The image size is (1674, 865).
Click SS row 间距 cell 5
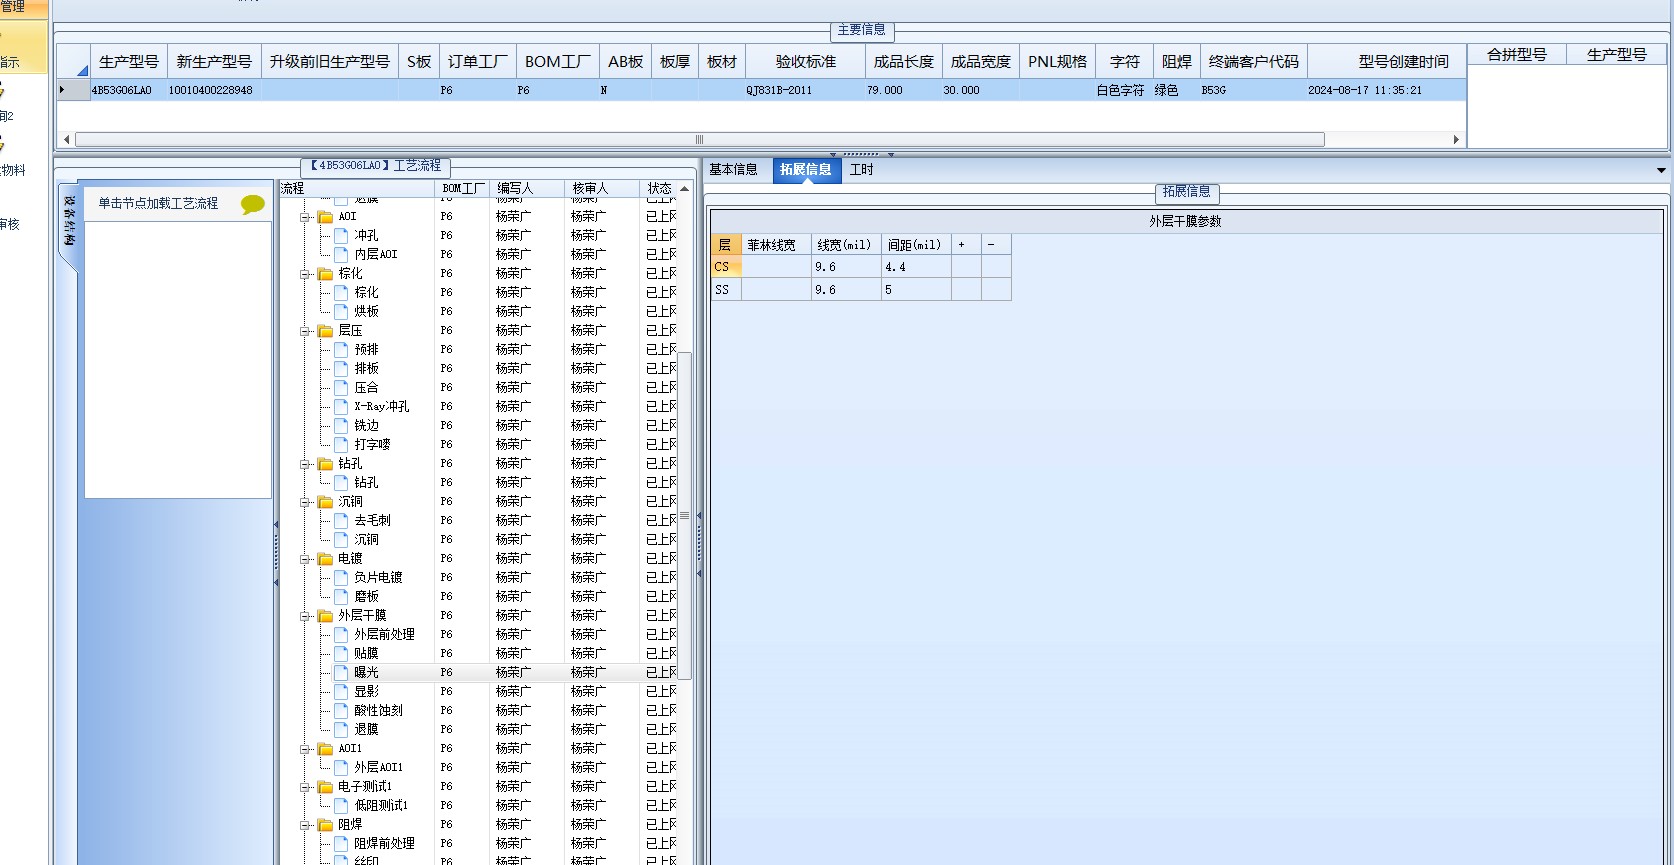click(916, 290)
